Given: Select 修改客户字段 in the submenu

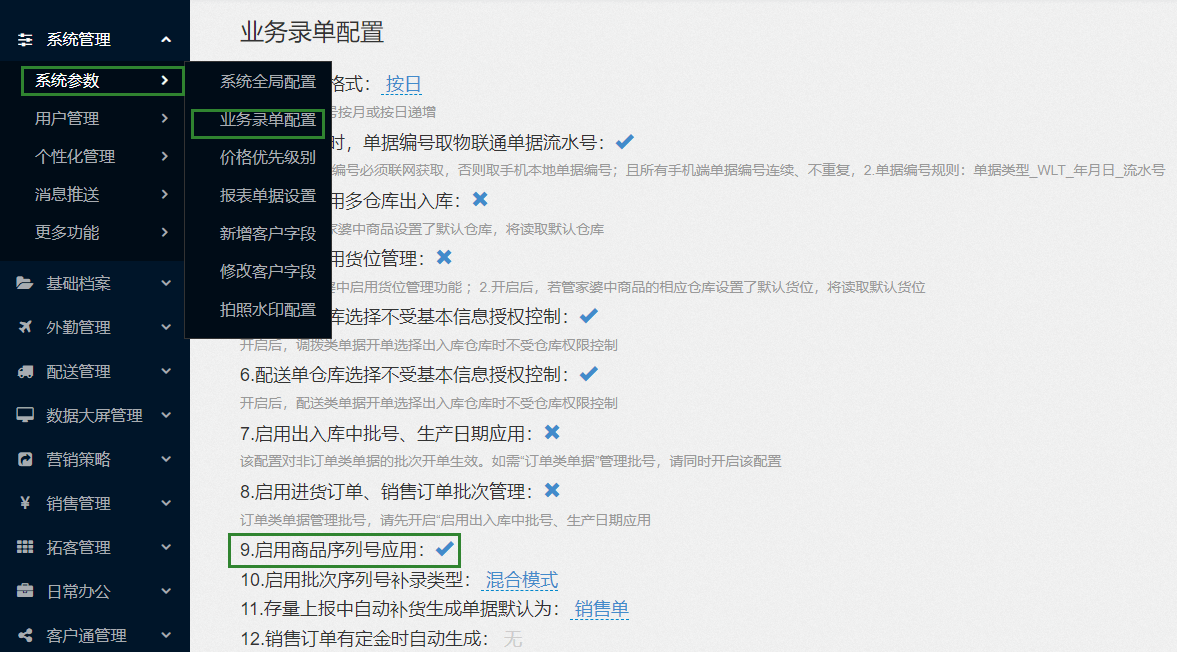Looking at the screenshot, I should (x=267, y=272).
